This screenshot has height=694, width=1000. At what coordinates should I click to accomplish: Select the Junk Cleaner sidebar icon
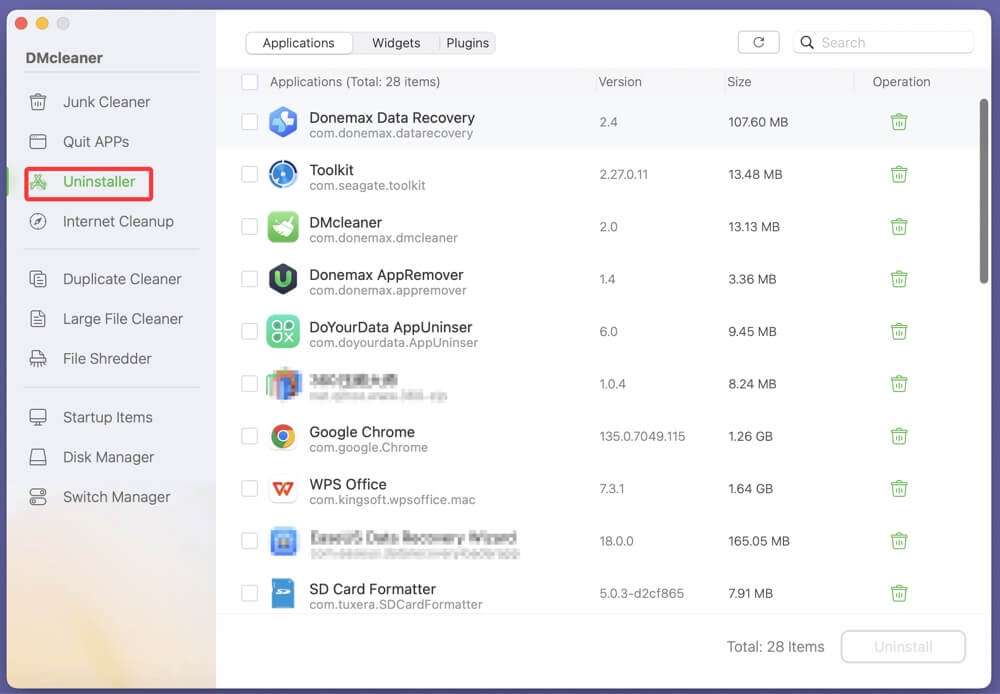coord(40,102)
